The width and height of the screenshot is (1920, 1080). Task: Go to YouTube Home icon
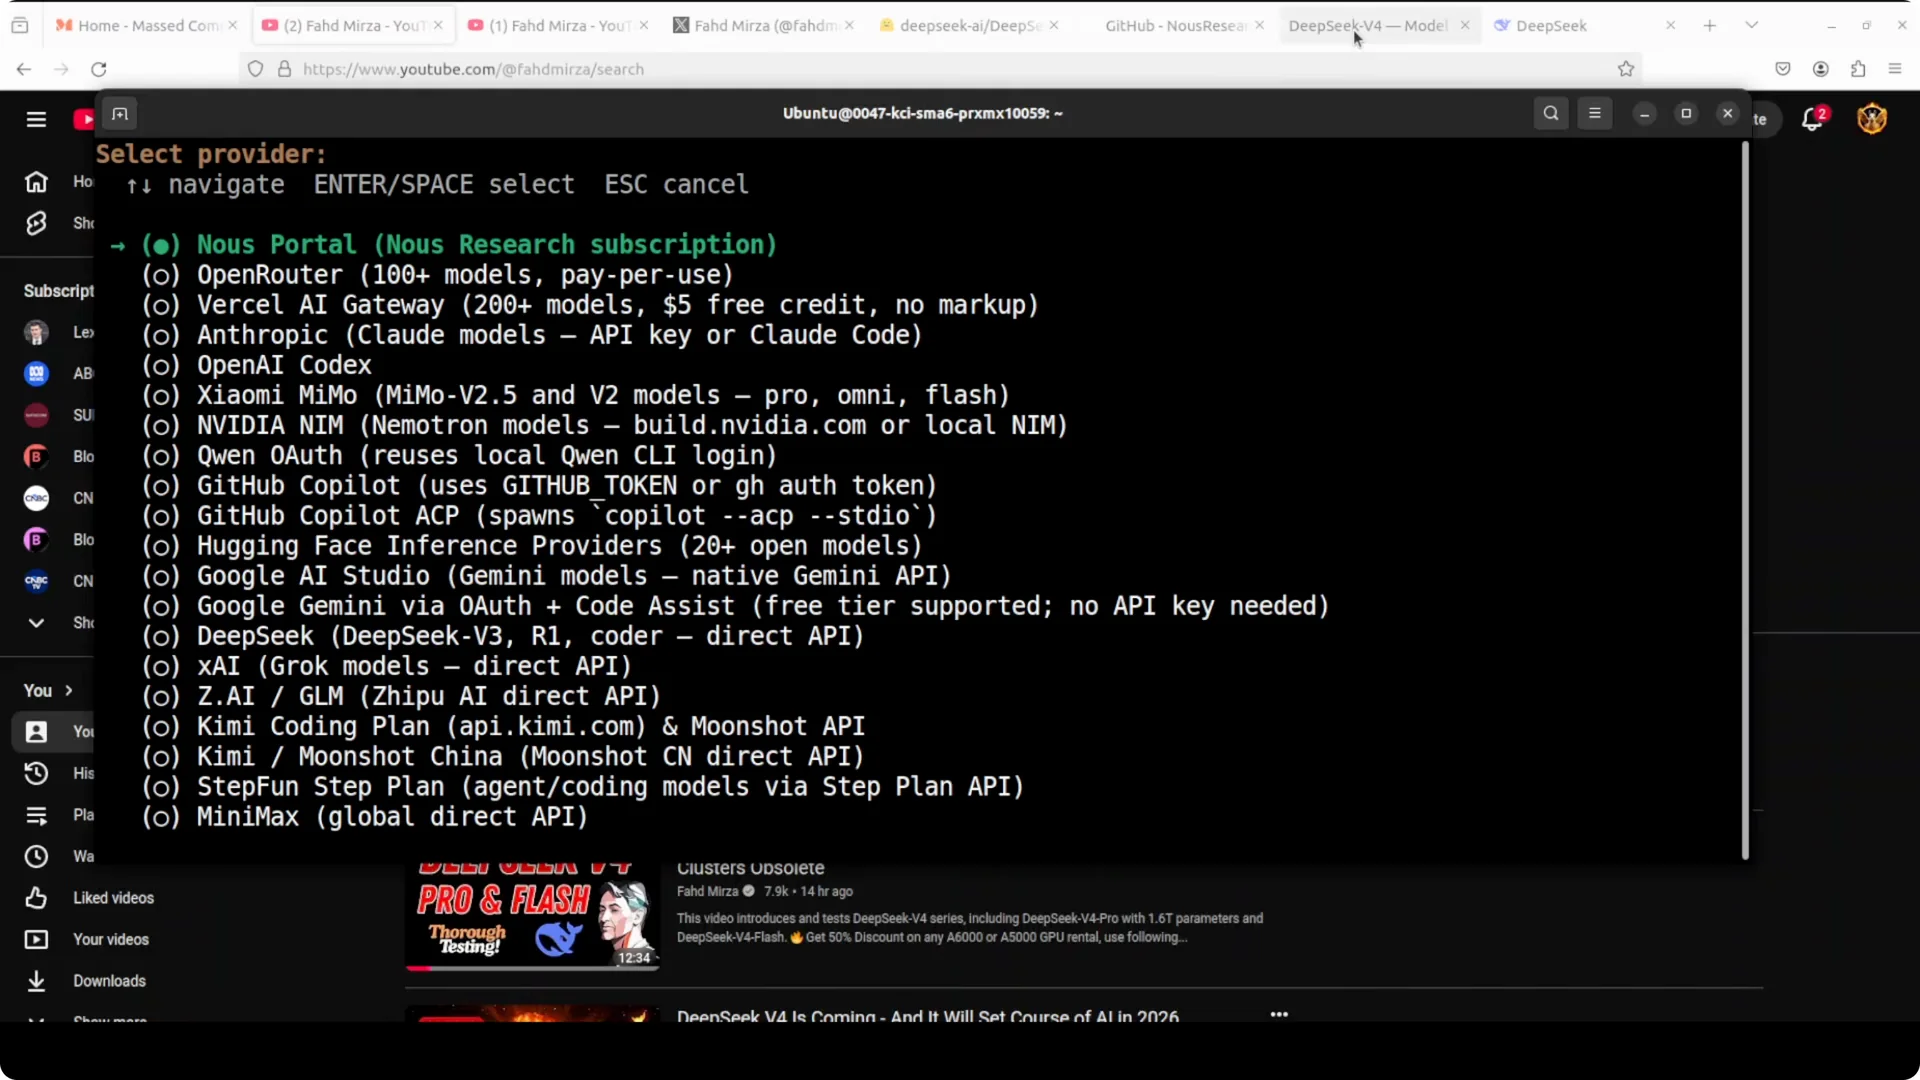[x=36, y=182]
